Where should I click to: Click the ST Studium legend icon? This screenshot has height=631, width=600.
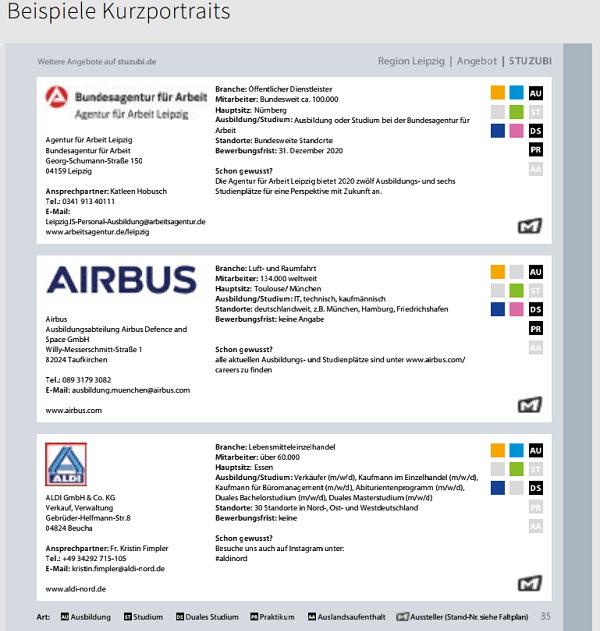pyautogui.click(x=128, y=617)
